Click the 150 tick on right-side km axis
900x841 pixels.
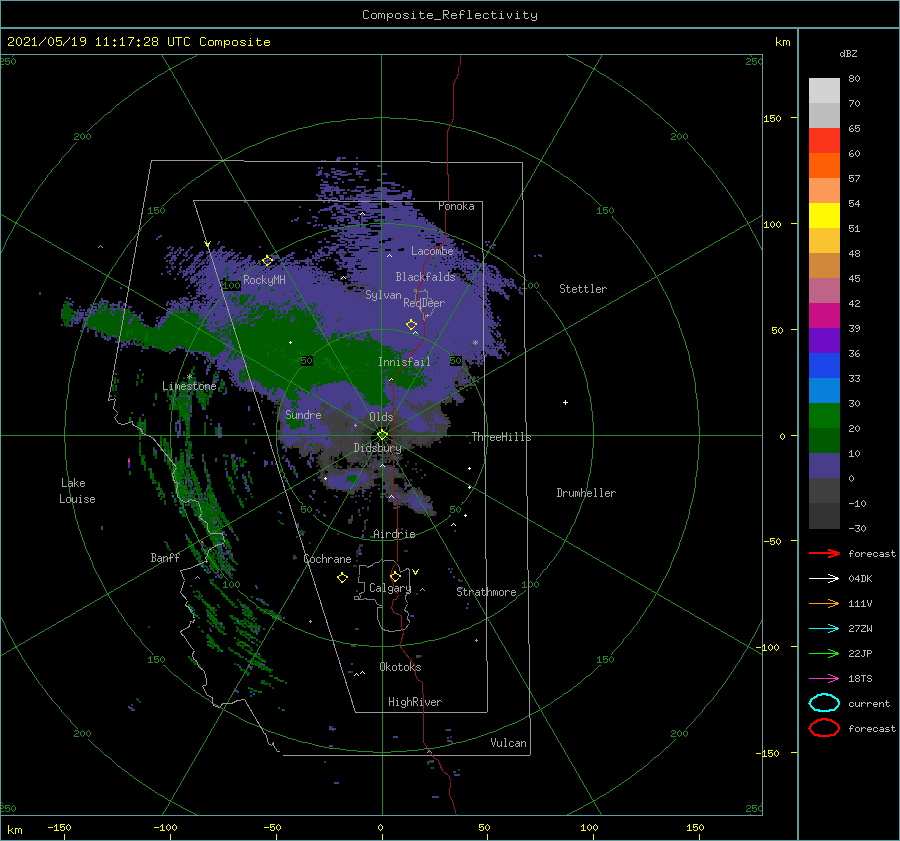click(x=772, y=118)
